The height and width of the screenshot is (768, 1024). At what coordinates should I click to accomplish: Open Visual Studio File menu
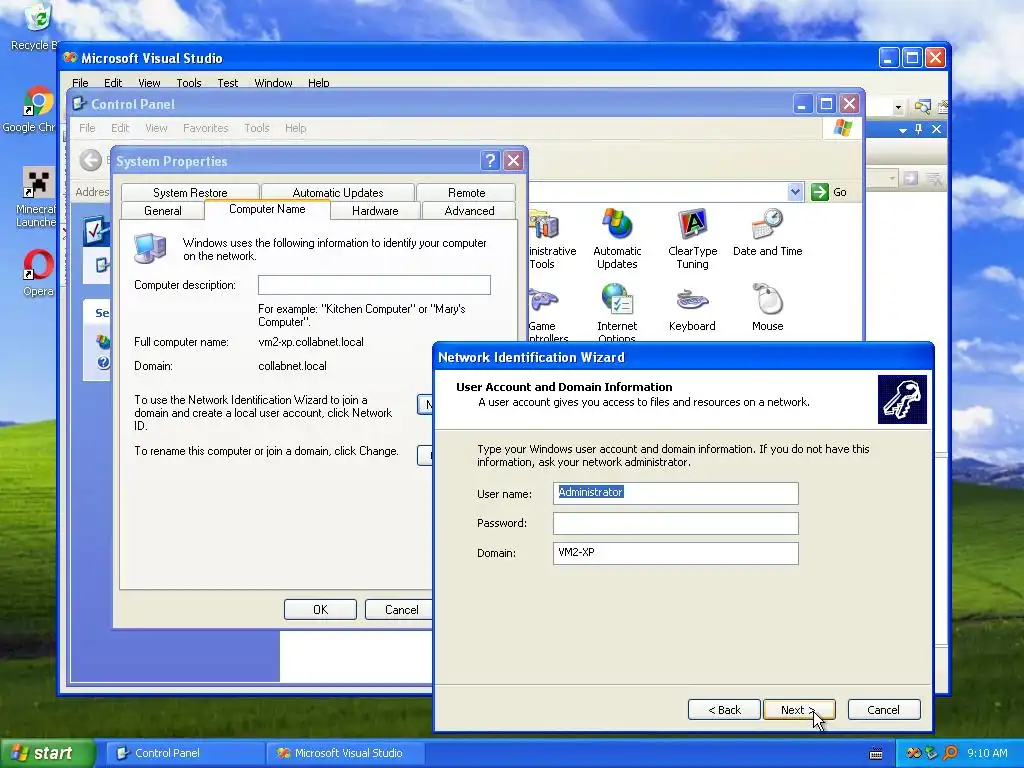80,83
